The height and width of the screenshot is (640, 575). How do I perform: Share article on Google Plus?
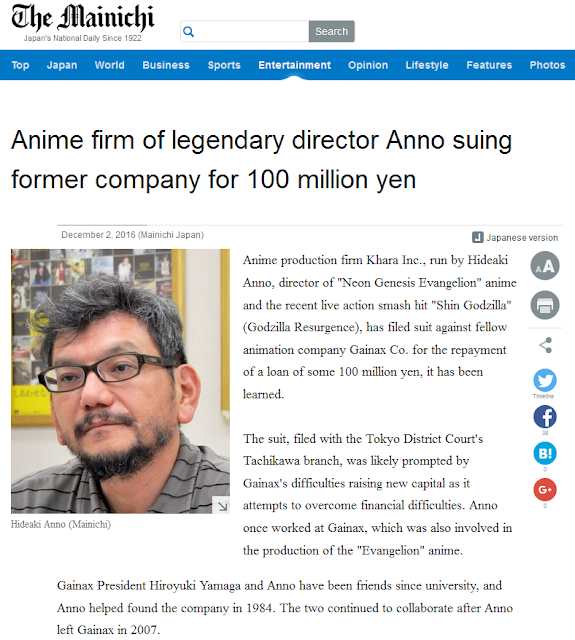[x=545, y=489]
